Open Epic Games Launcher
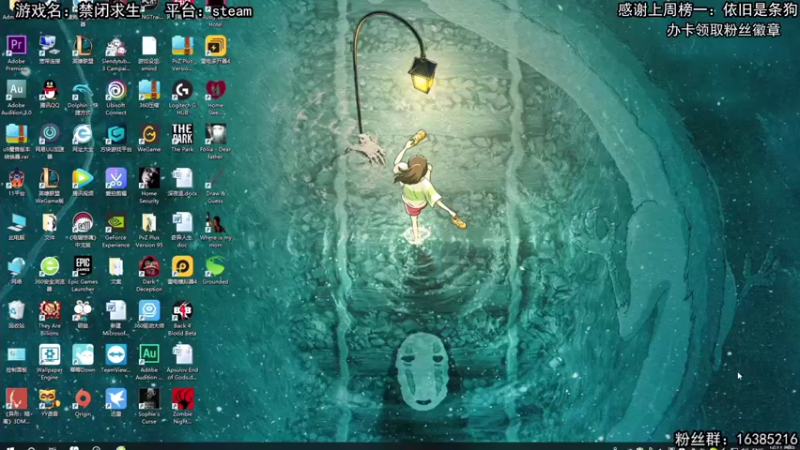This screenshot has height=450, width=800. pyautogui.click(x=83, y=266)
